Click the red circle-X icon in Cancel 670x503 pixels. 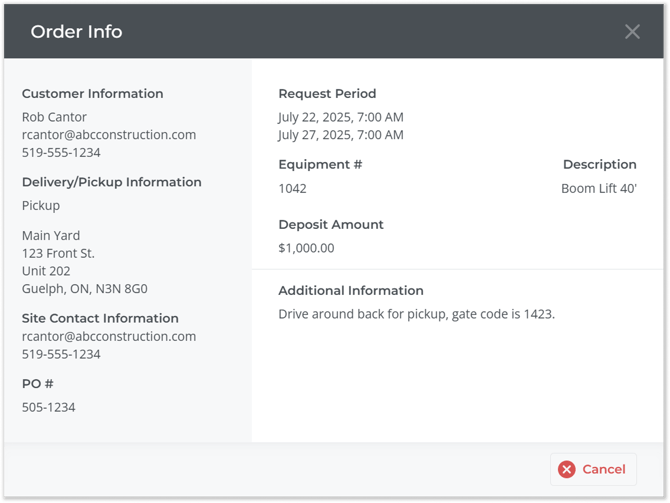tap(567, 469)
